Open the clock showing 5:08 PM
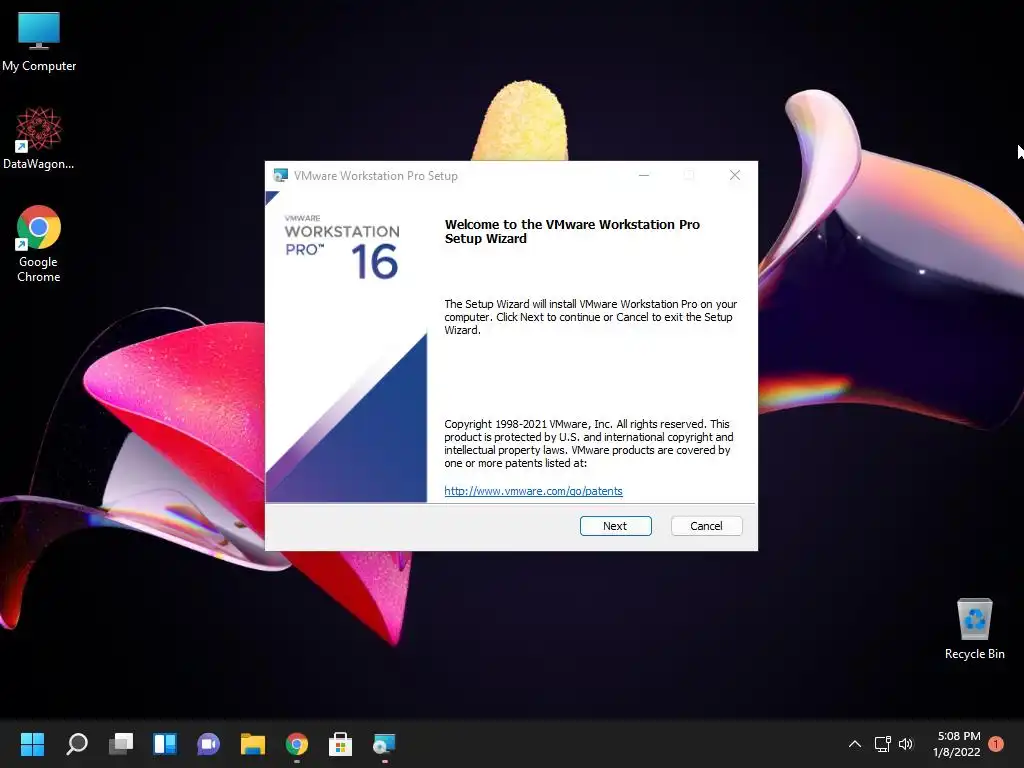This screenshot has height=768, width=1024. click(x=957, y=744)
